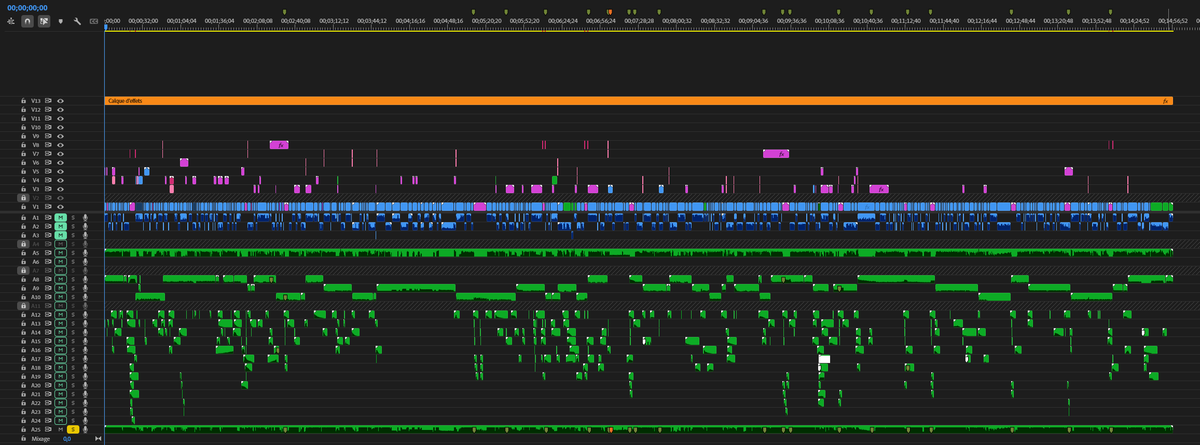Click the playhead timecode 00;00;00;00
This screenshot has height=445, width=1200.
[x=27, y=7]
